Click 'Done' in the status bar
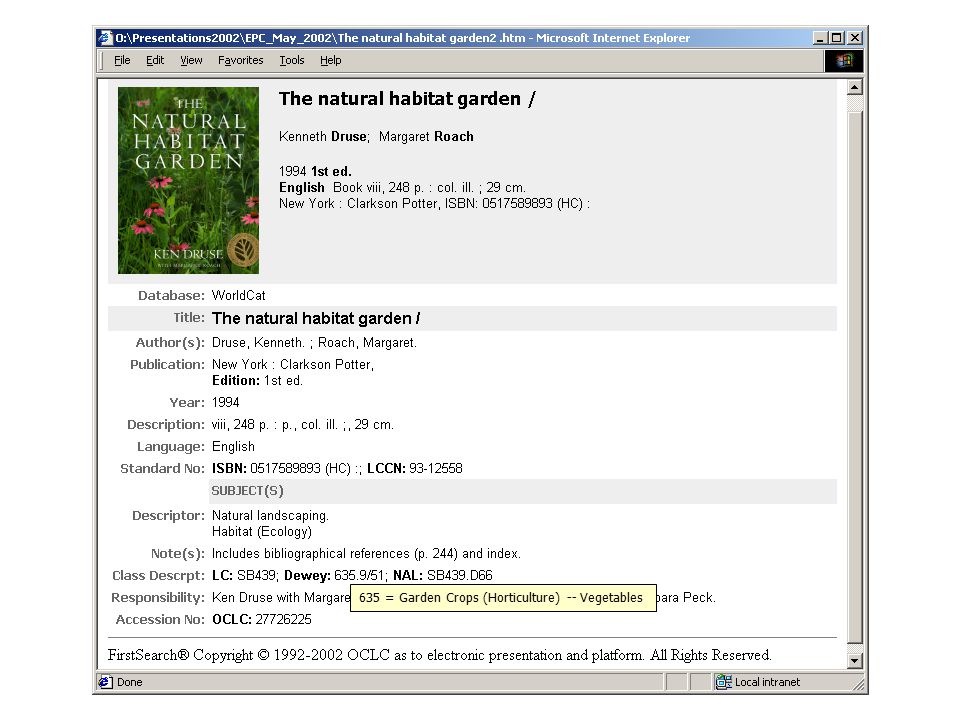 click(129, 682)
